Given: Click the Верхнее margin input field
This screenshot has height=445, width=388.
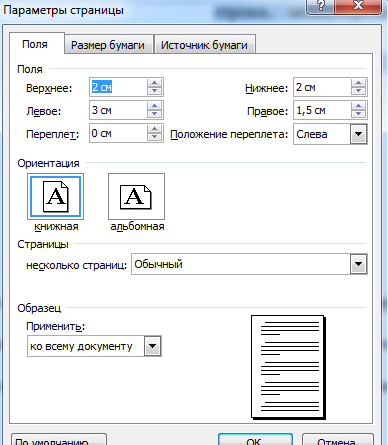Looking at the screenshot, I should pos(118,87).
